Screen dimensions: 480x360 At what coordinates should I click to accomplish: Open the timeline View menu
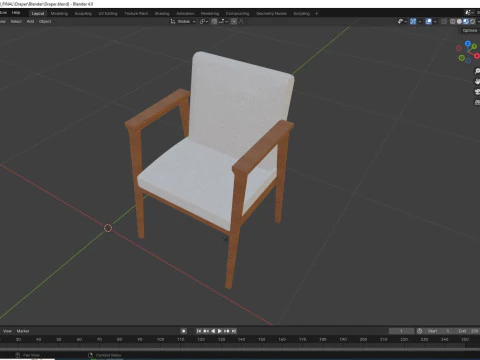[7, 331]
